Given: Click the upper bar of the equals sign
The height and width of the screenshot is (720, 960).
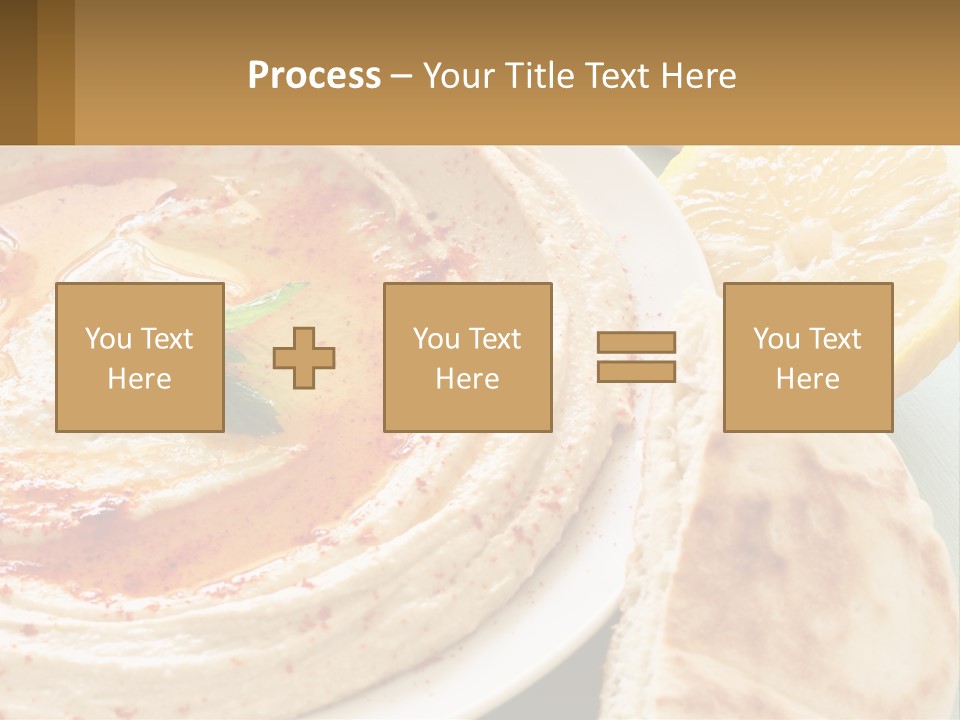Looking at the screenshot, I should pyautogui.click(x=636, y=342).
